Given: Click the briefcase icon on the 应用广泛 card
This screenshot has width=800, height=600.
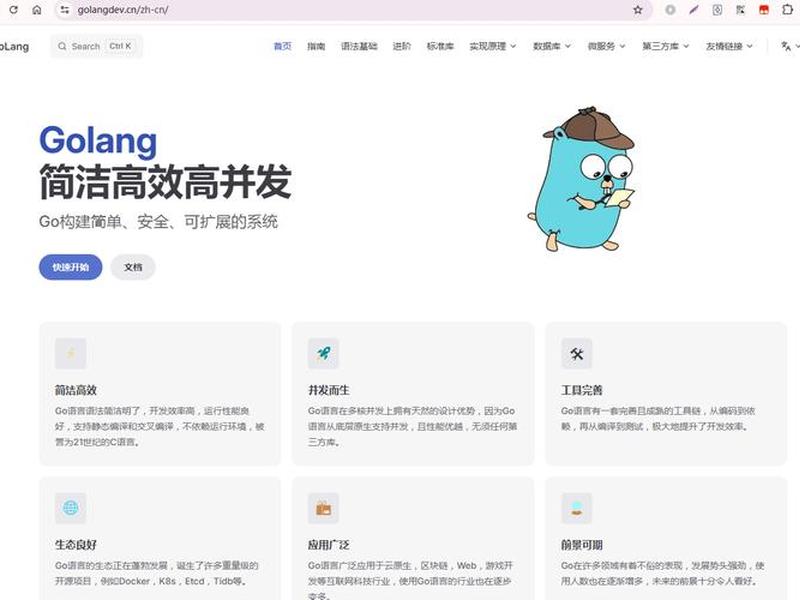Looking at the screenshot, I should pyautogui.click(x=323, y=508).
